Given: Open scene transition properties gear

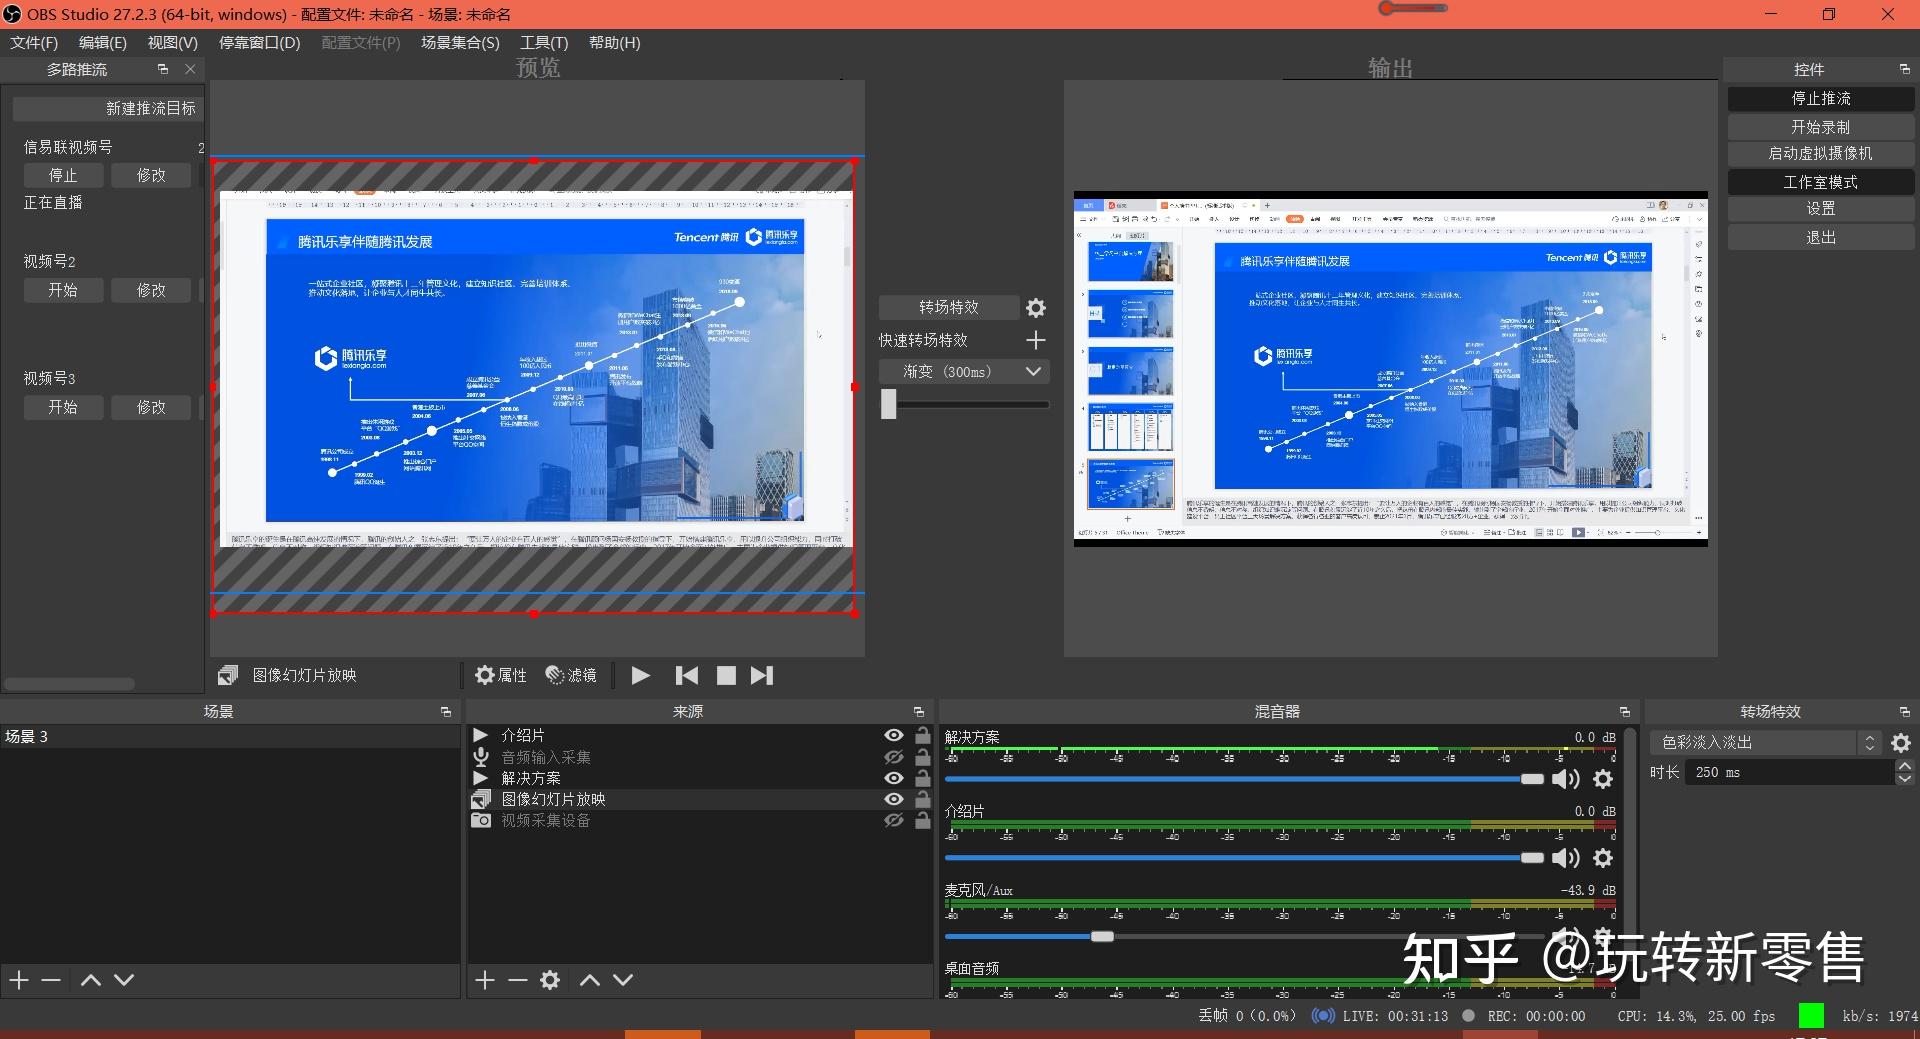Looking at the screenshot, I should pos(1901,743).
